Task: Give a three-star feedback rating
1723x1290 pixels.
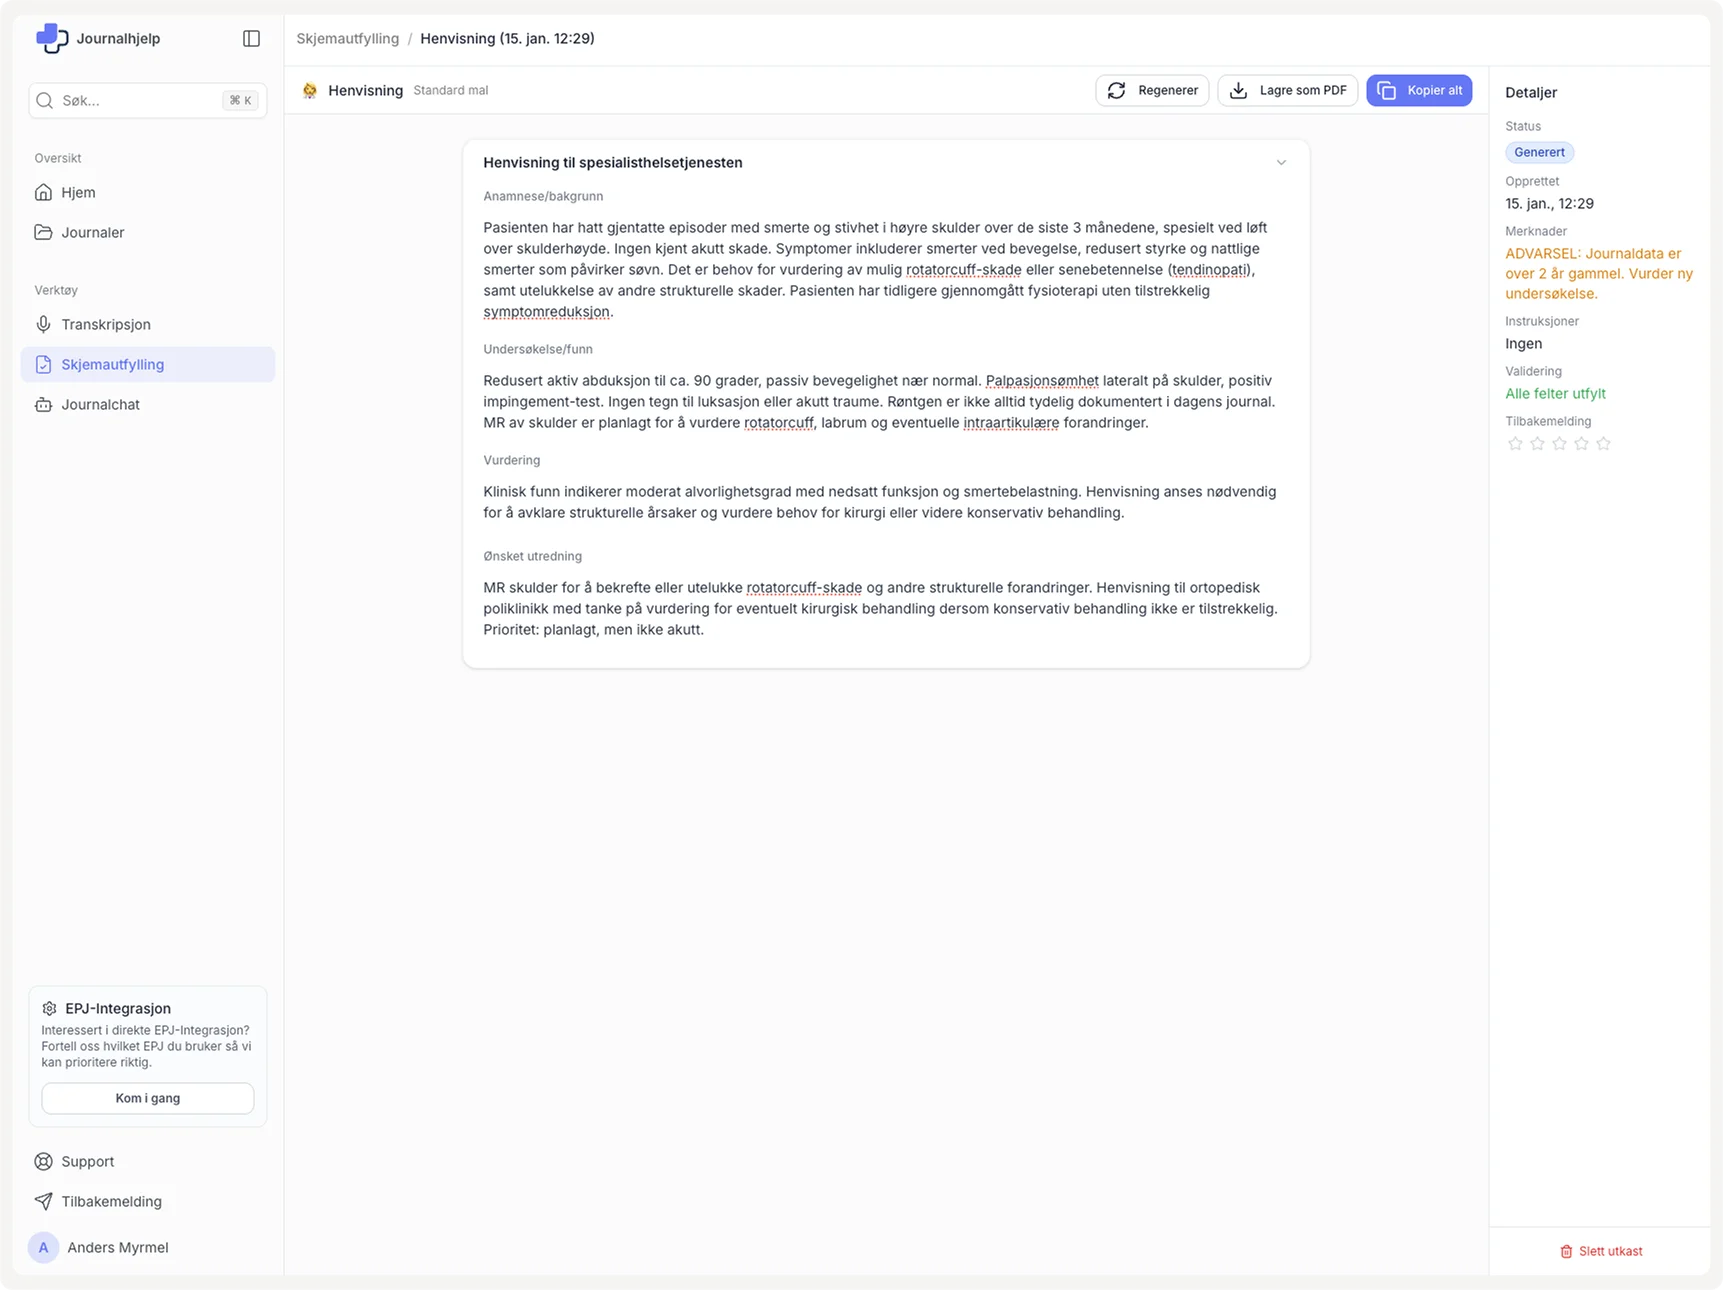Action: 1559,443
